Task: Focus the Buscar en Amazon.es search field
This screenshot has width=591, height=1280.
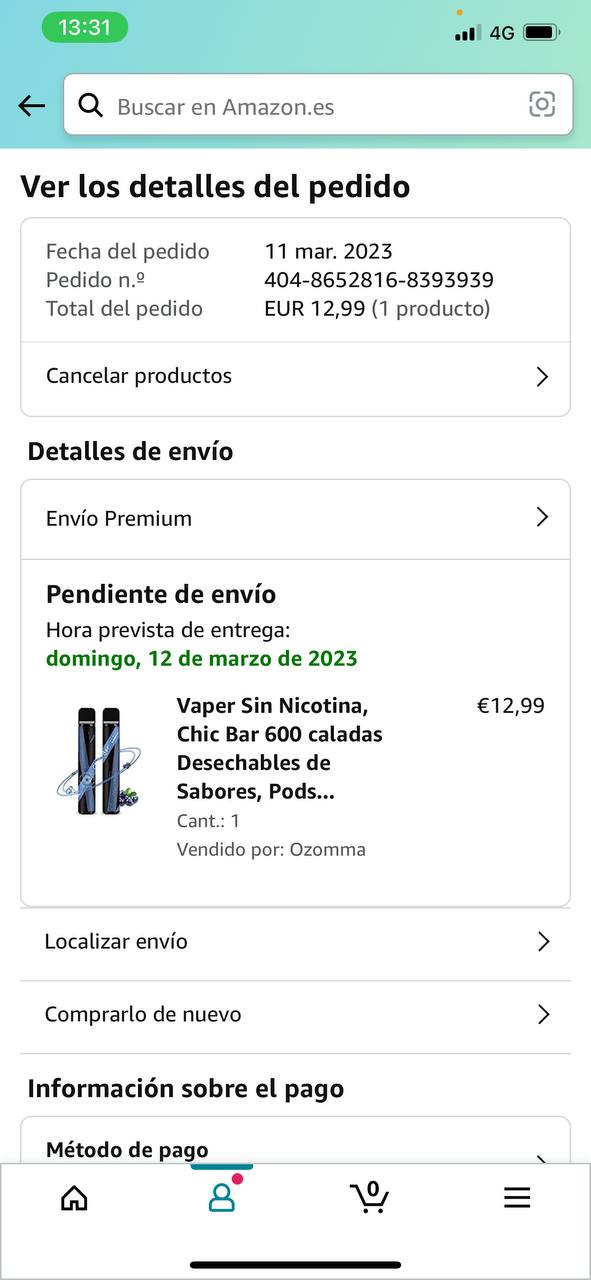Action: [318, 104]
